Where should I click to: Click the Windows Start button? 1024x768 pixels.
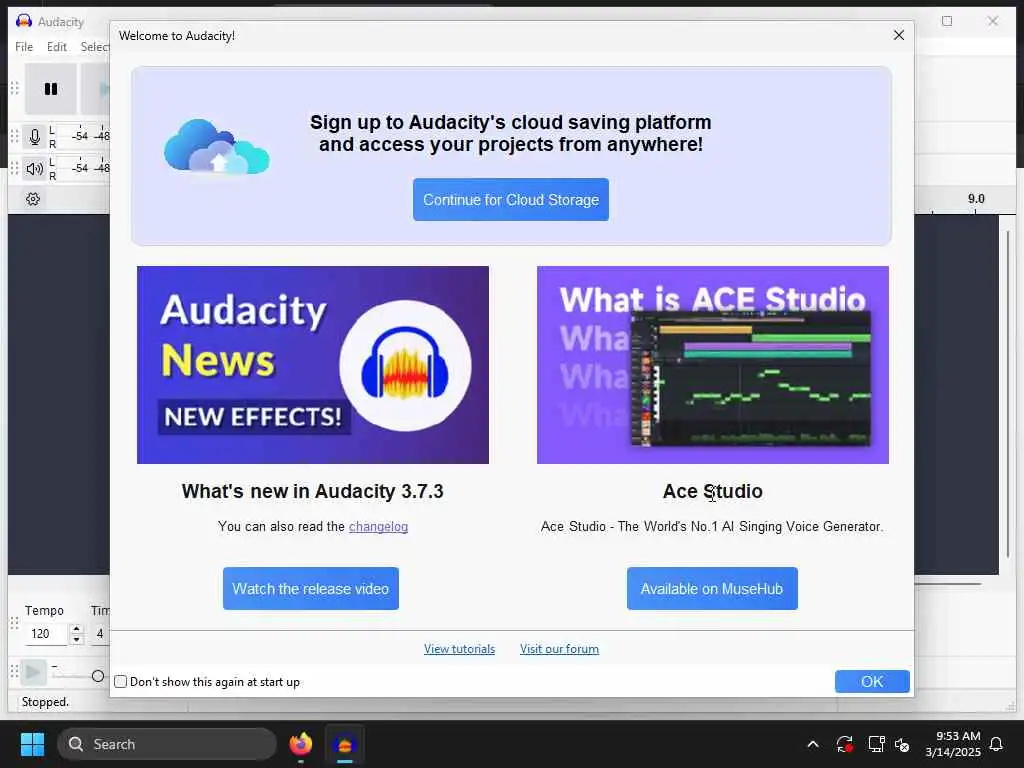coord(32,744)
